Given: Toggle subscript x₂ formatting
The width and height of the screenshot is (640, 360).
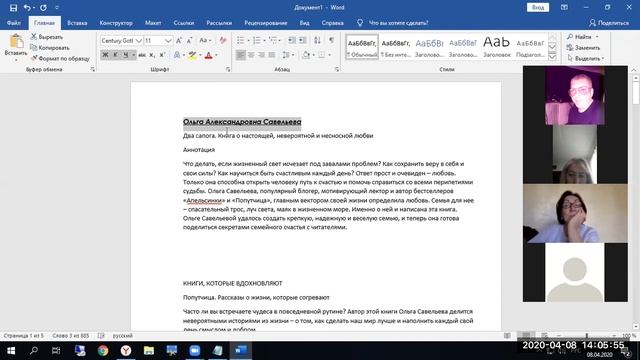Looking at the screenshot, I should click(x=152, y=55).
